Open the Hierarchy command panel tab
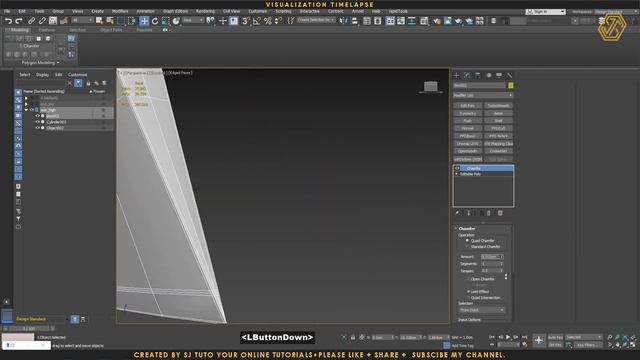640x360 pixels. [x=478, y=76]
